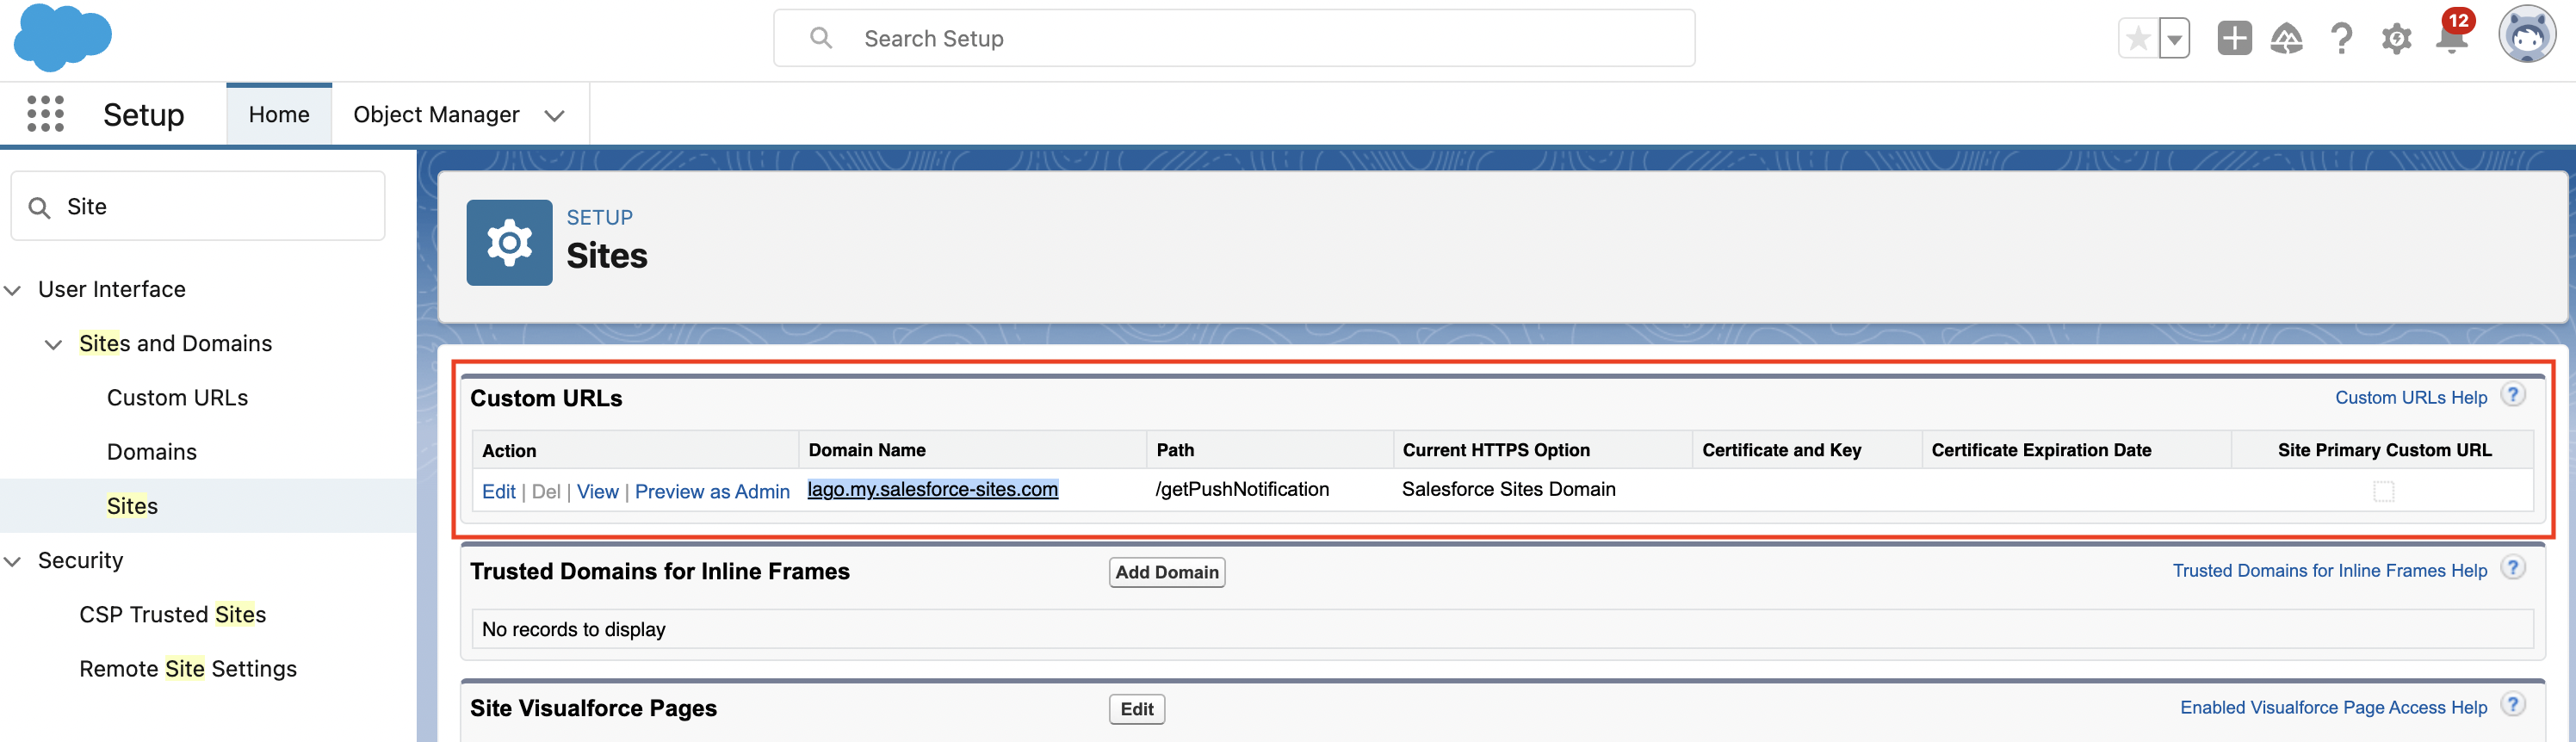The image size is (2576, 742).
Task: Click the /getPushNotification path cell
Action: 1242,489
